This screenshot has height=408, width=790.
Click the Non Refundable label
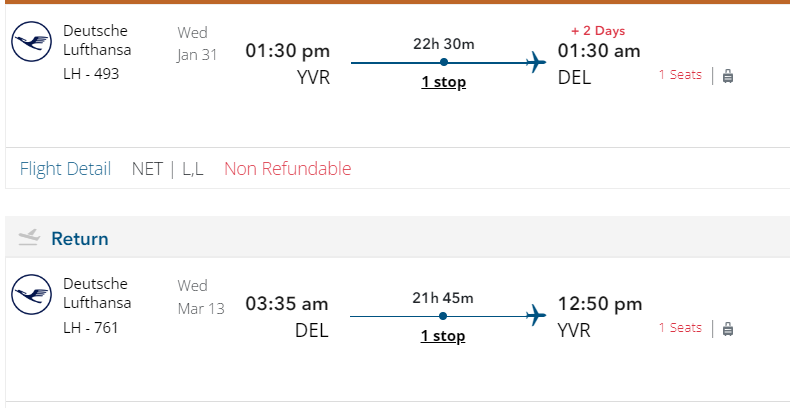pos(287,169)
